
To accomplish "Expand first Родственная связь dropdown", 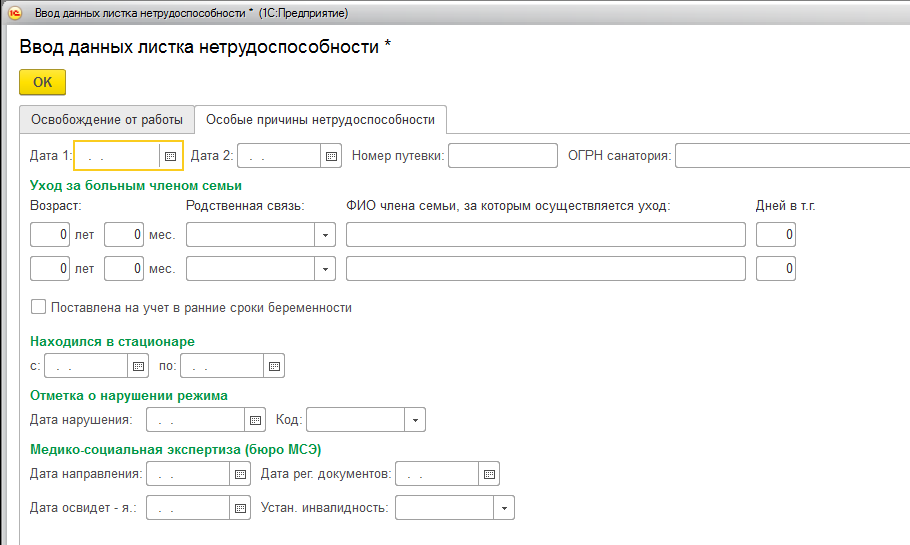I will 325,235.
